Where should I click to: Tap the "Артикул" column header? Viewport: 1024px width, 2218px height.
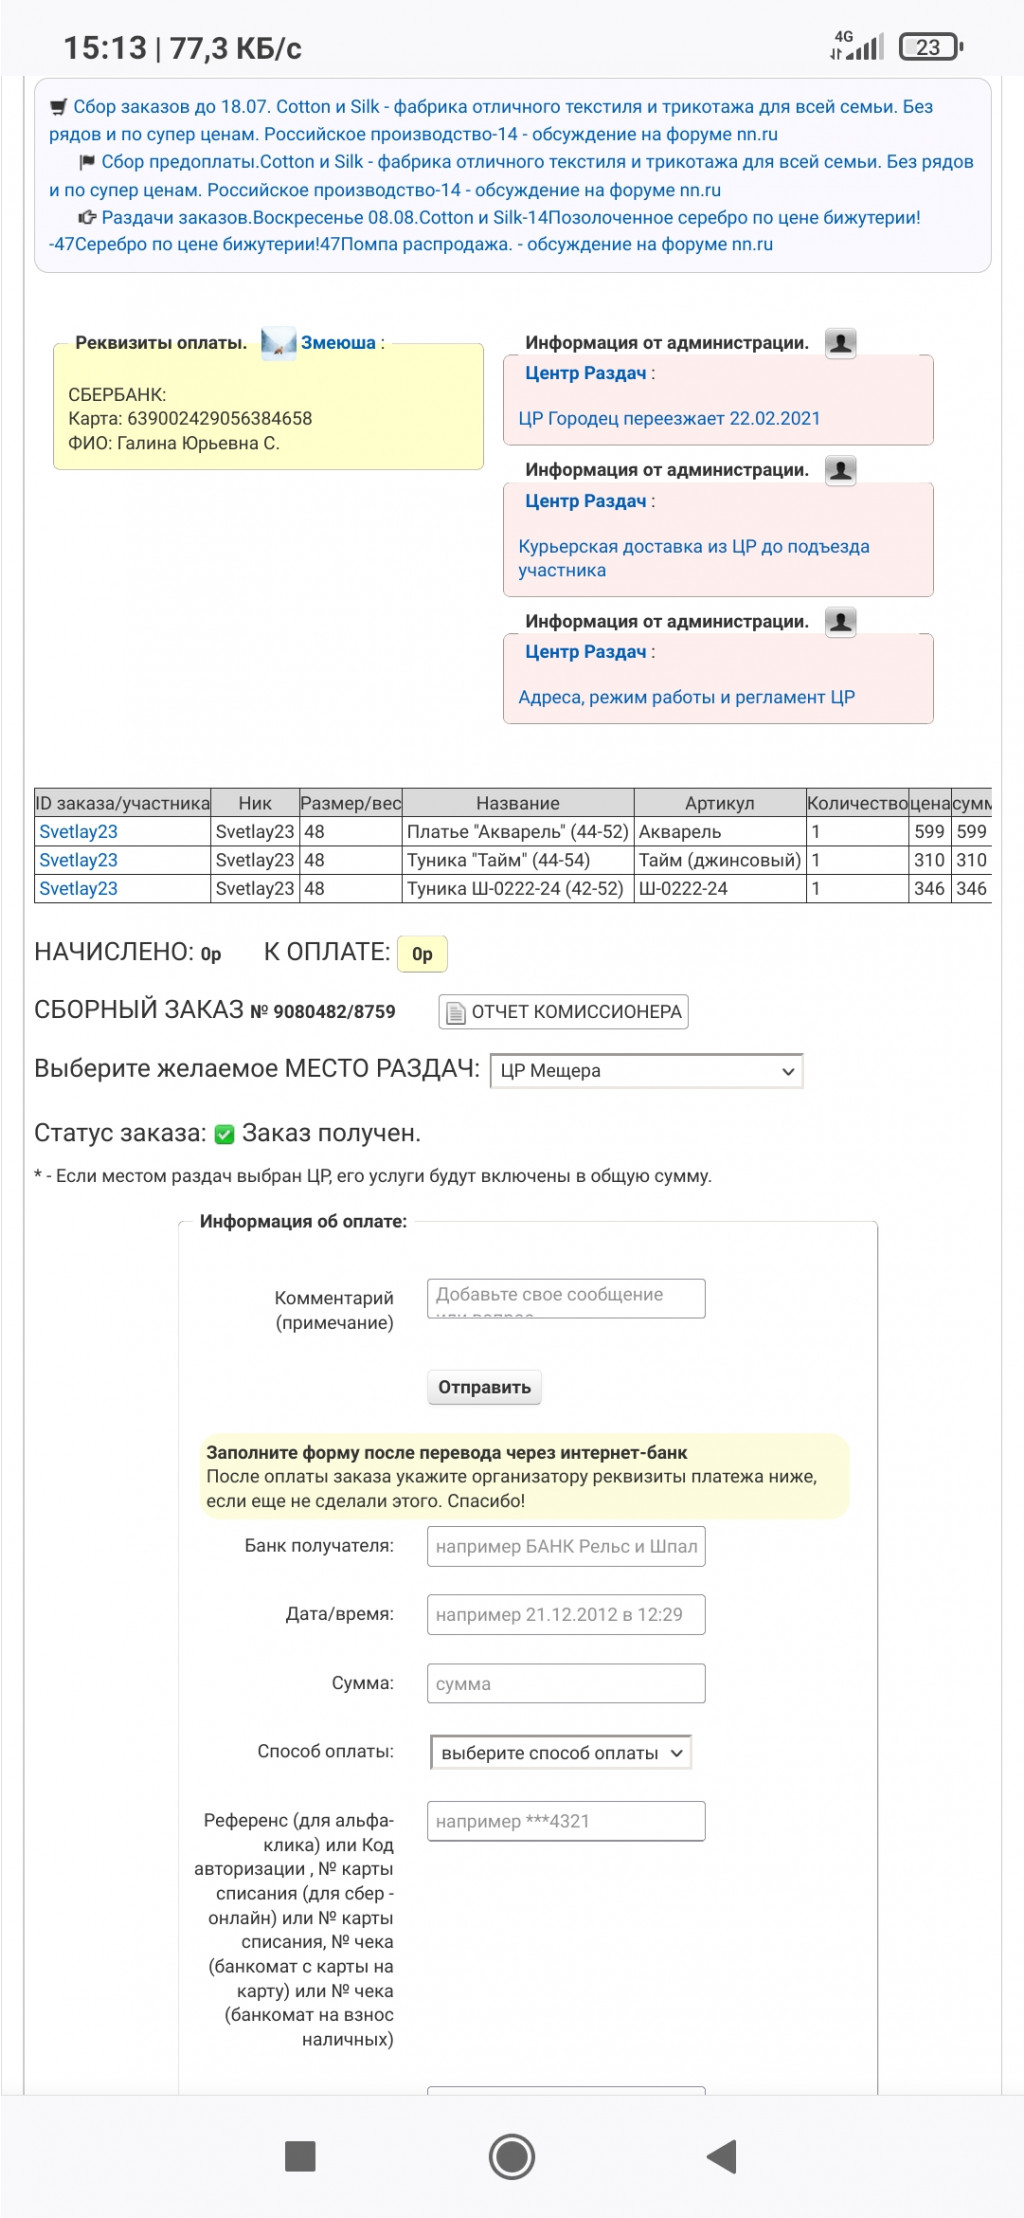pos(720,803)
